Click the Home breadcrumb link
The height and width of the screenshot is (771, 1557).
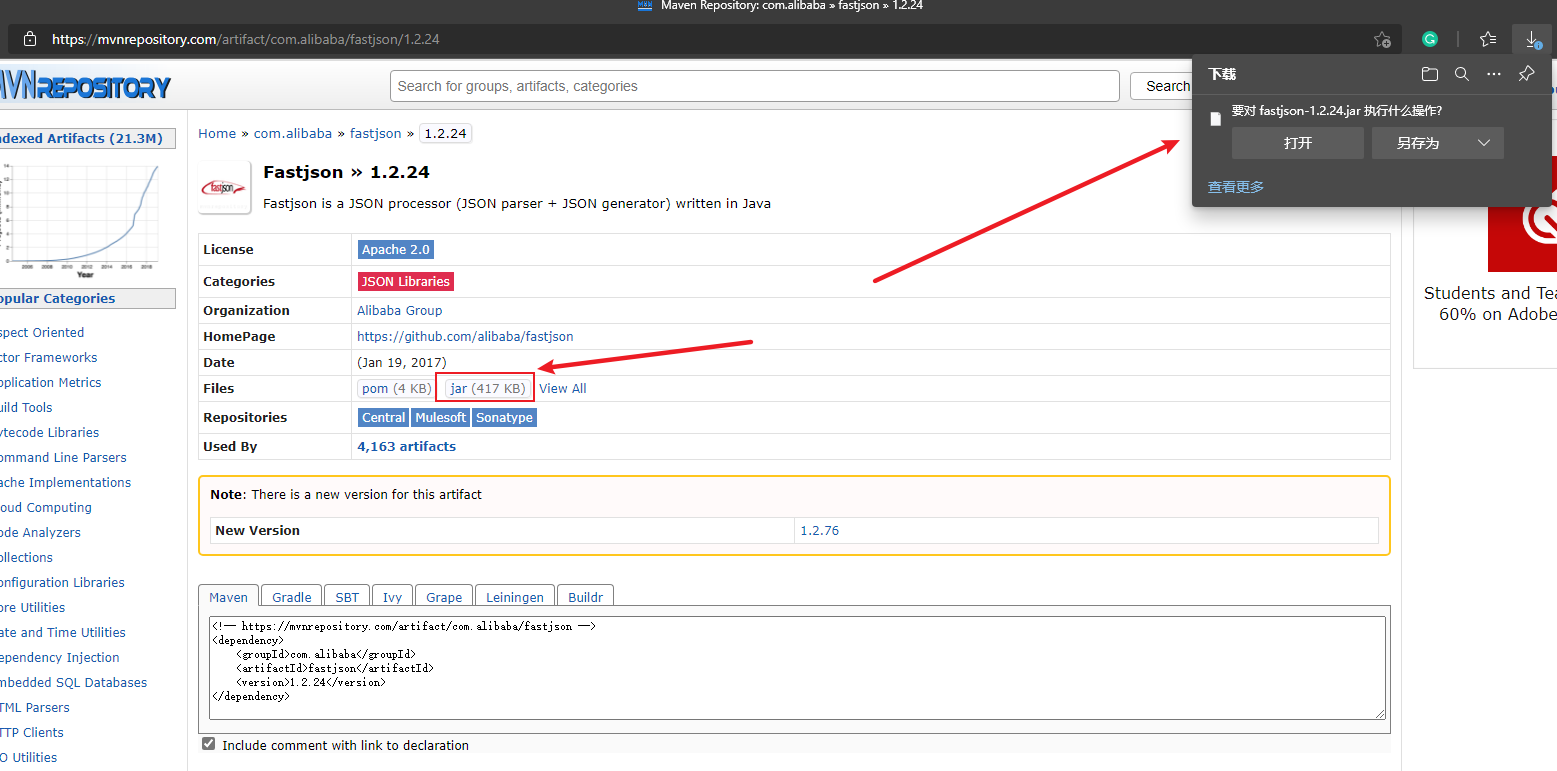pyautogui.click(x=217, y=133)
